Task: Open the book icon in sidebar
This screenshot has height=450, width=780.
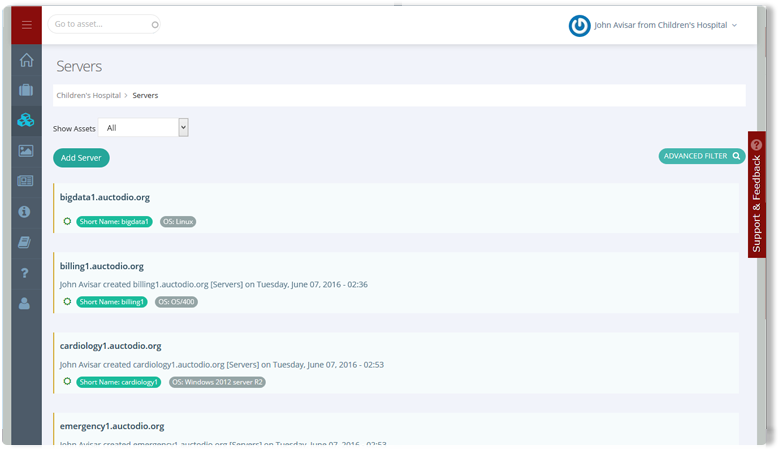Action: point(26,242)
